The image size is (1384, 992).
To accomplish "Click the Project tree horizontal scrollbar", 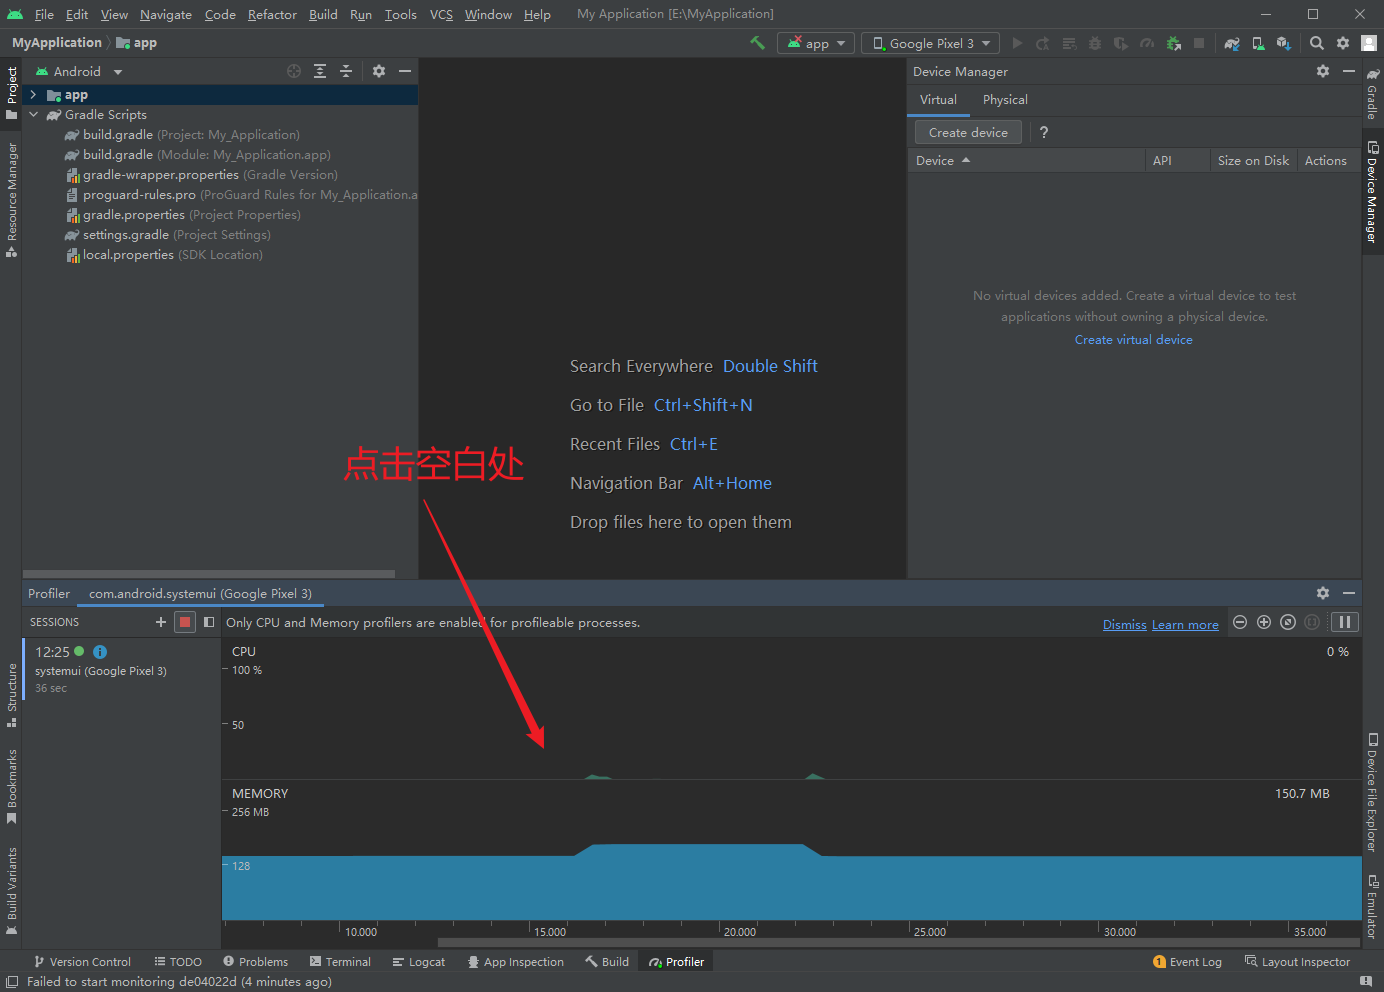I will (209, 574).
